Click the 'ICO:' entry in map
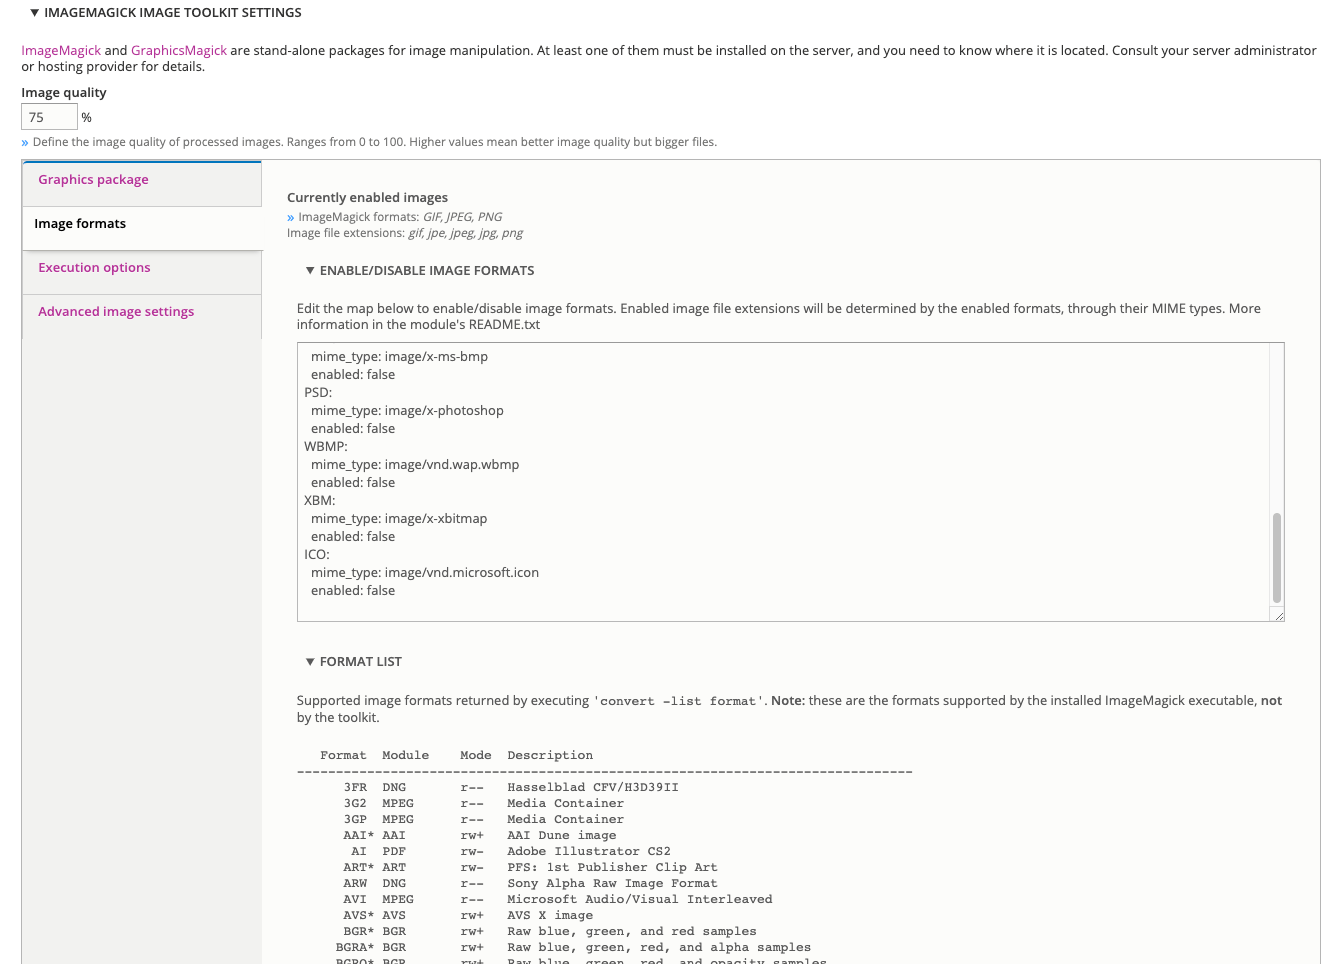 point(317,555)
